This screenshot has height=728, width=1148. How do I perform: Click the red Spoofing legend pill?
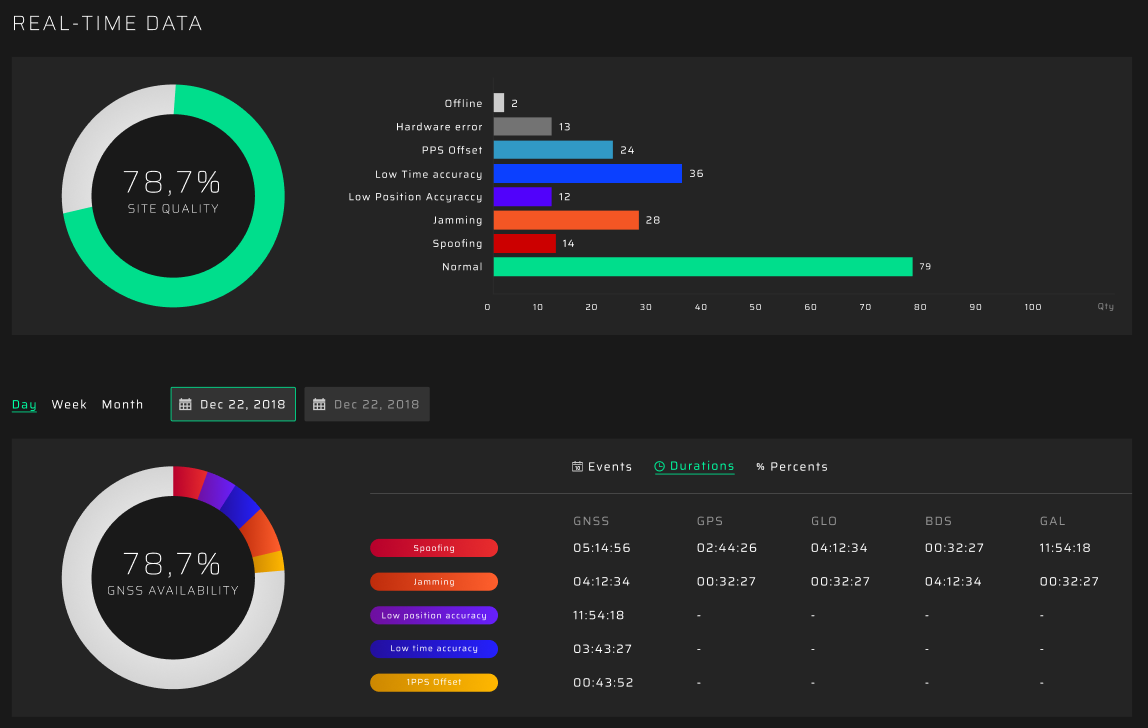pos(434,548)
